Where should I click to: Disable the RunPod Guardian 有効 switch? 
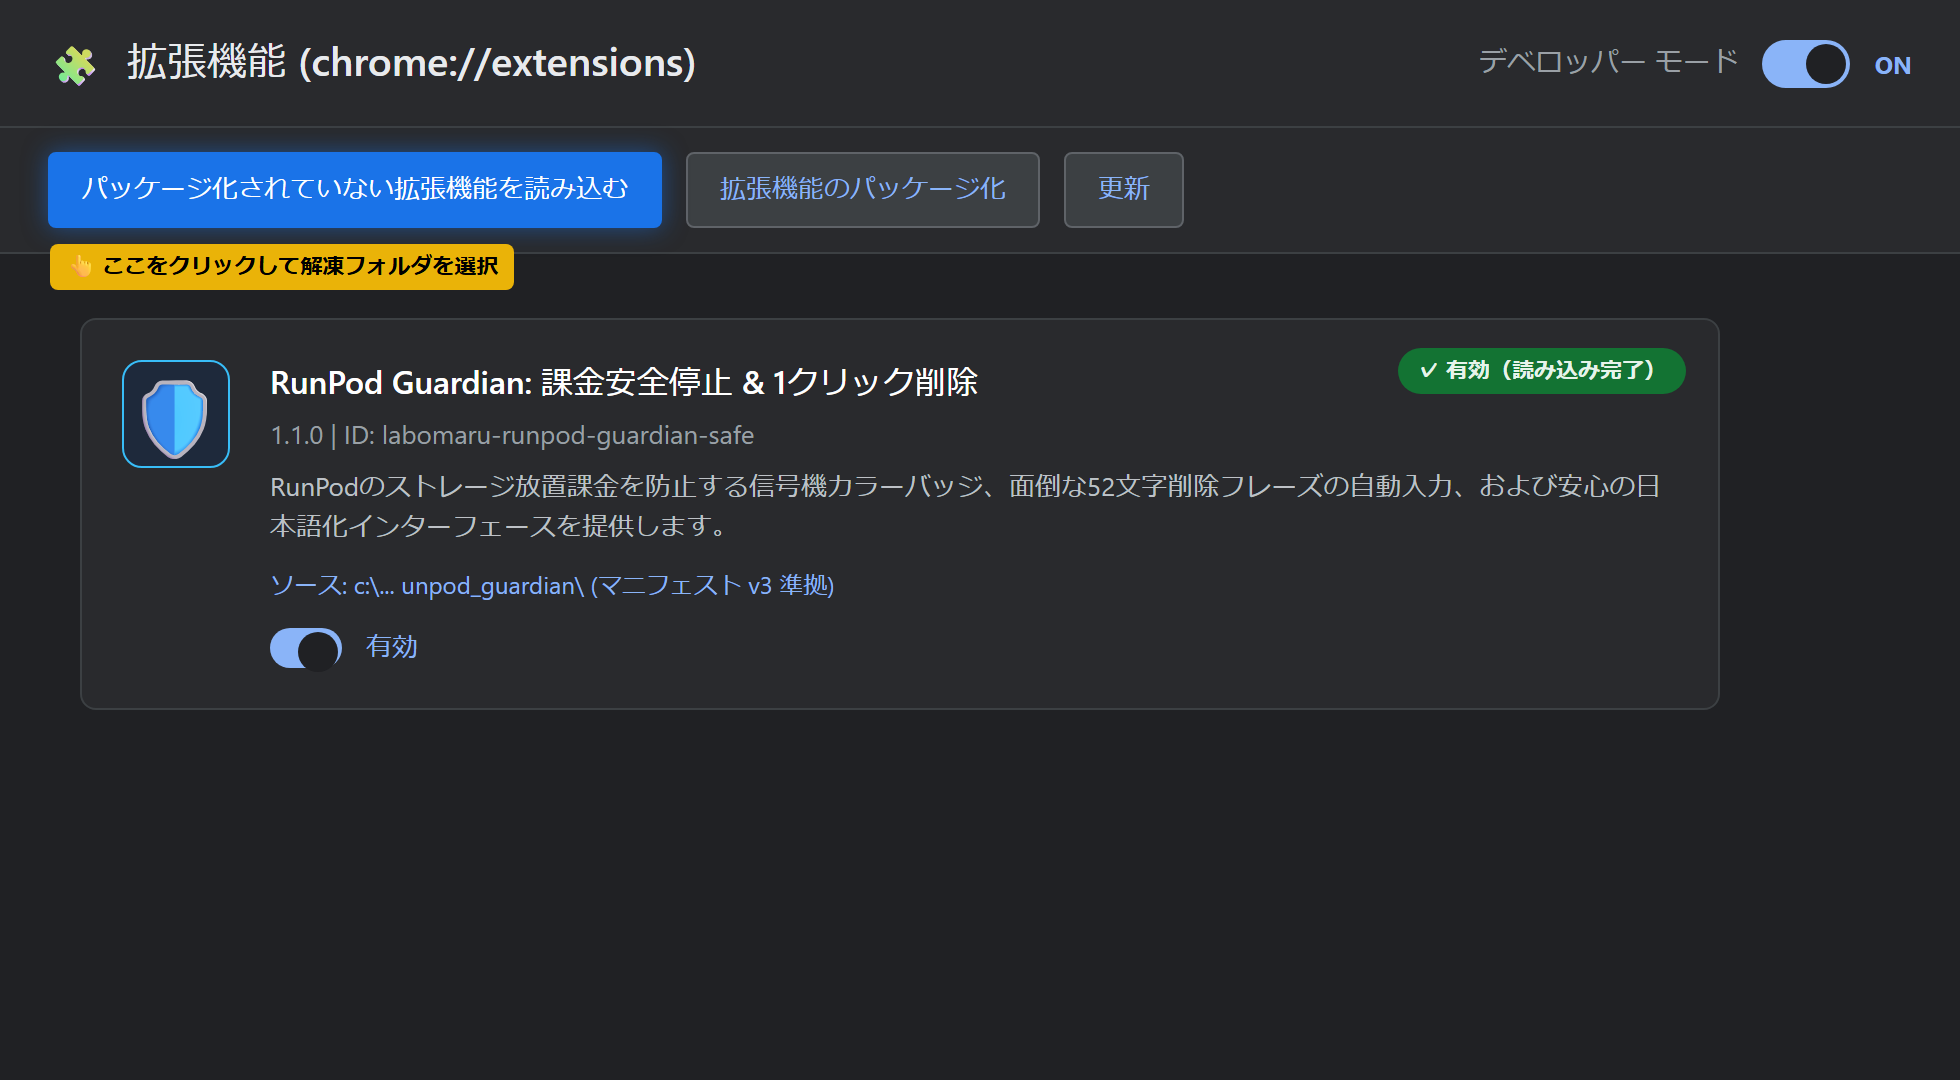click(x=306, y=648)
